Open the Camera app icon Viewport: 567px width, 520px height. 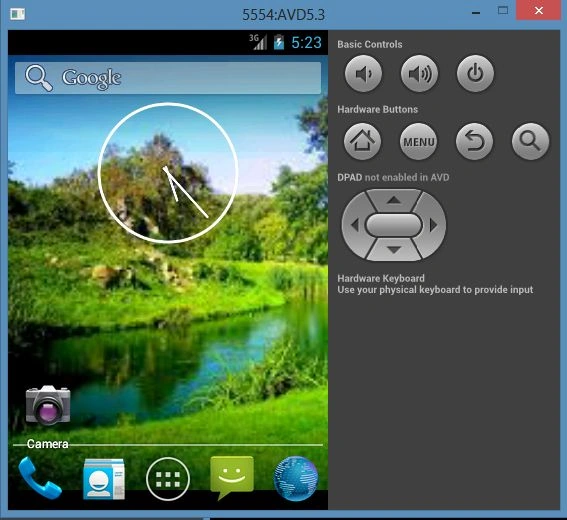(x=48, y=405)
